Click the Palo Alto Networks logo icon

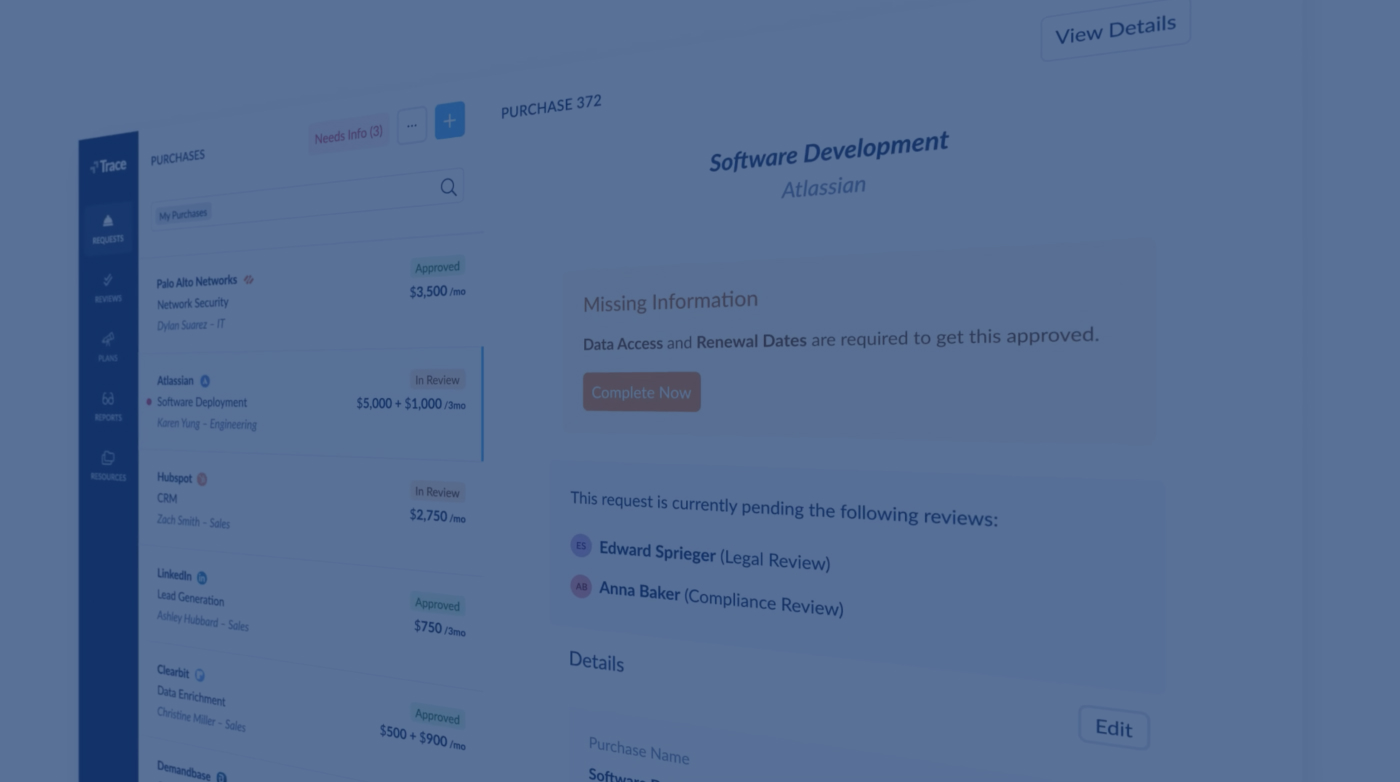tap(249, 280)
